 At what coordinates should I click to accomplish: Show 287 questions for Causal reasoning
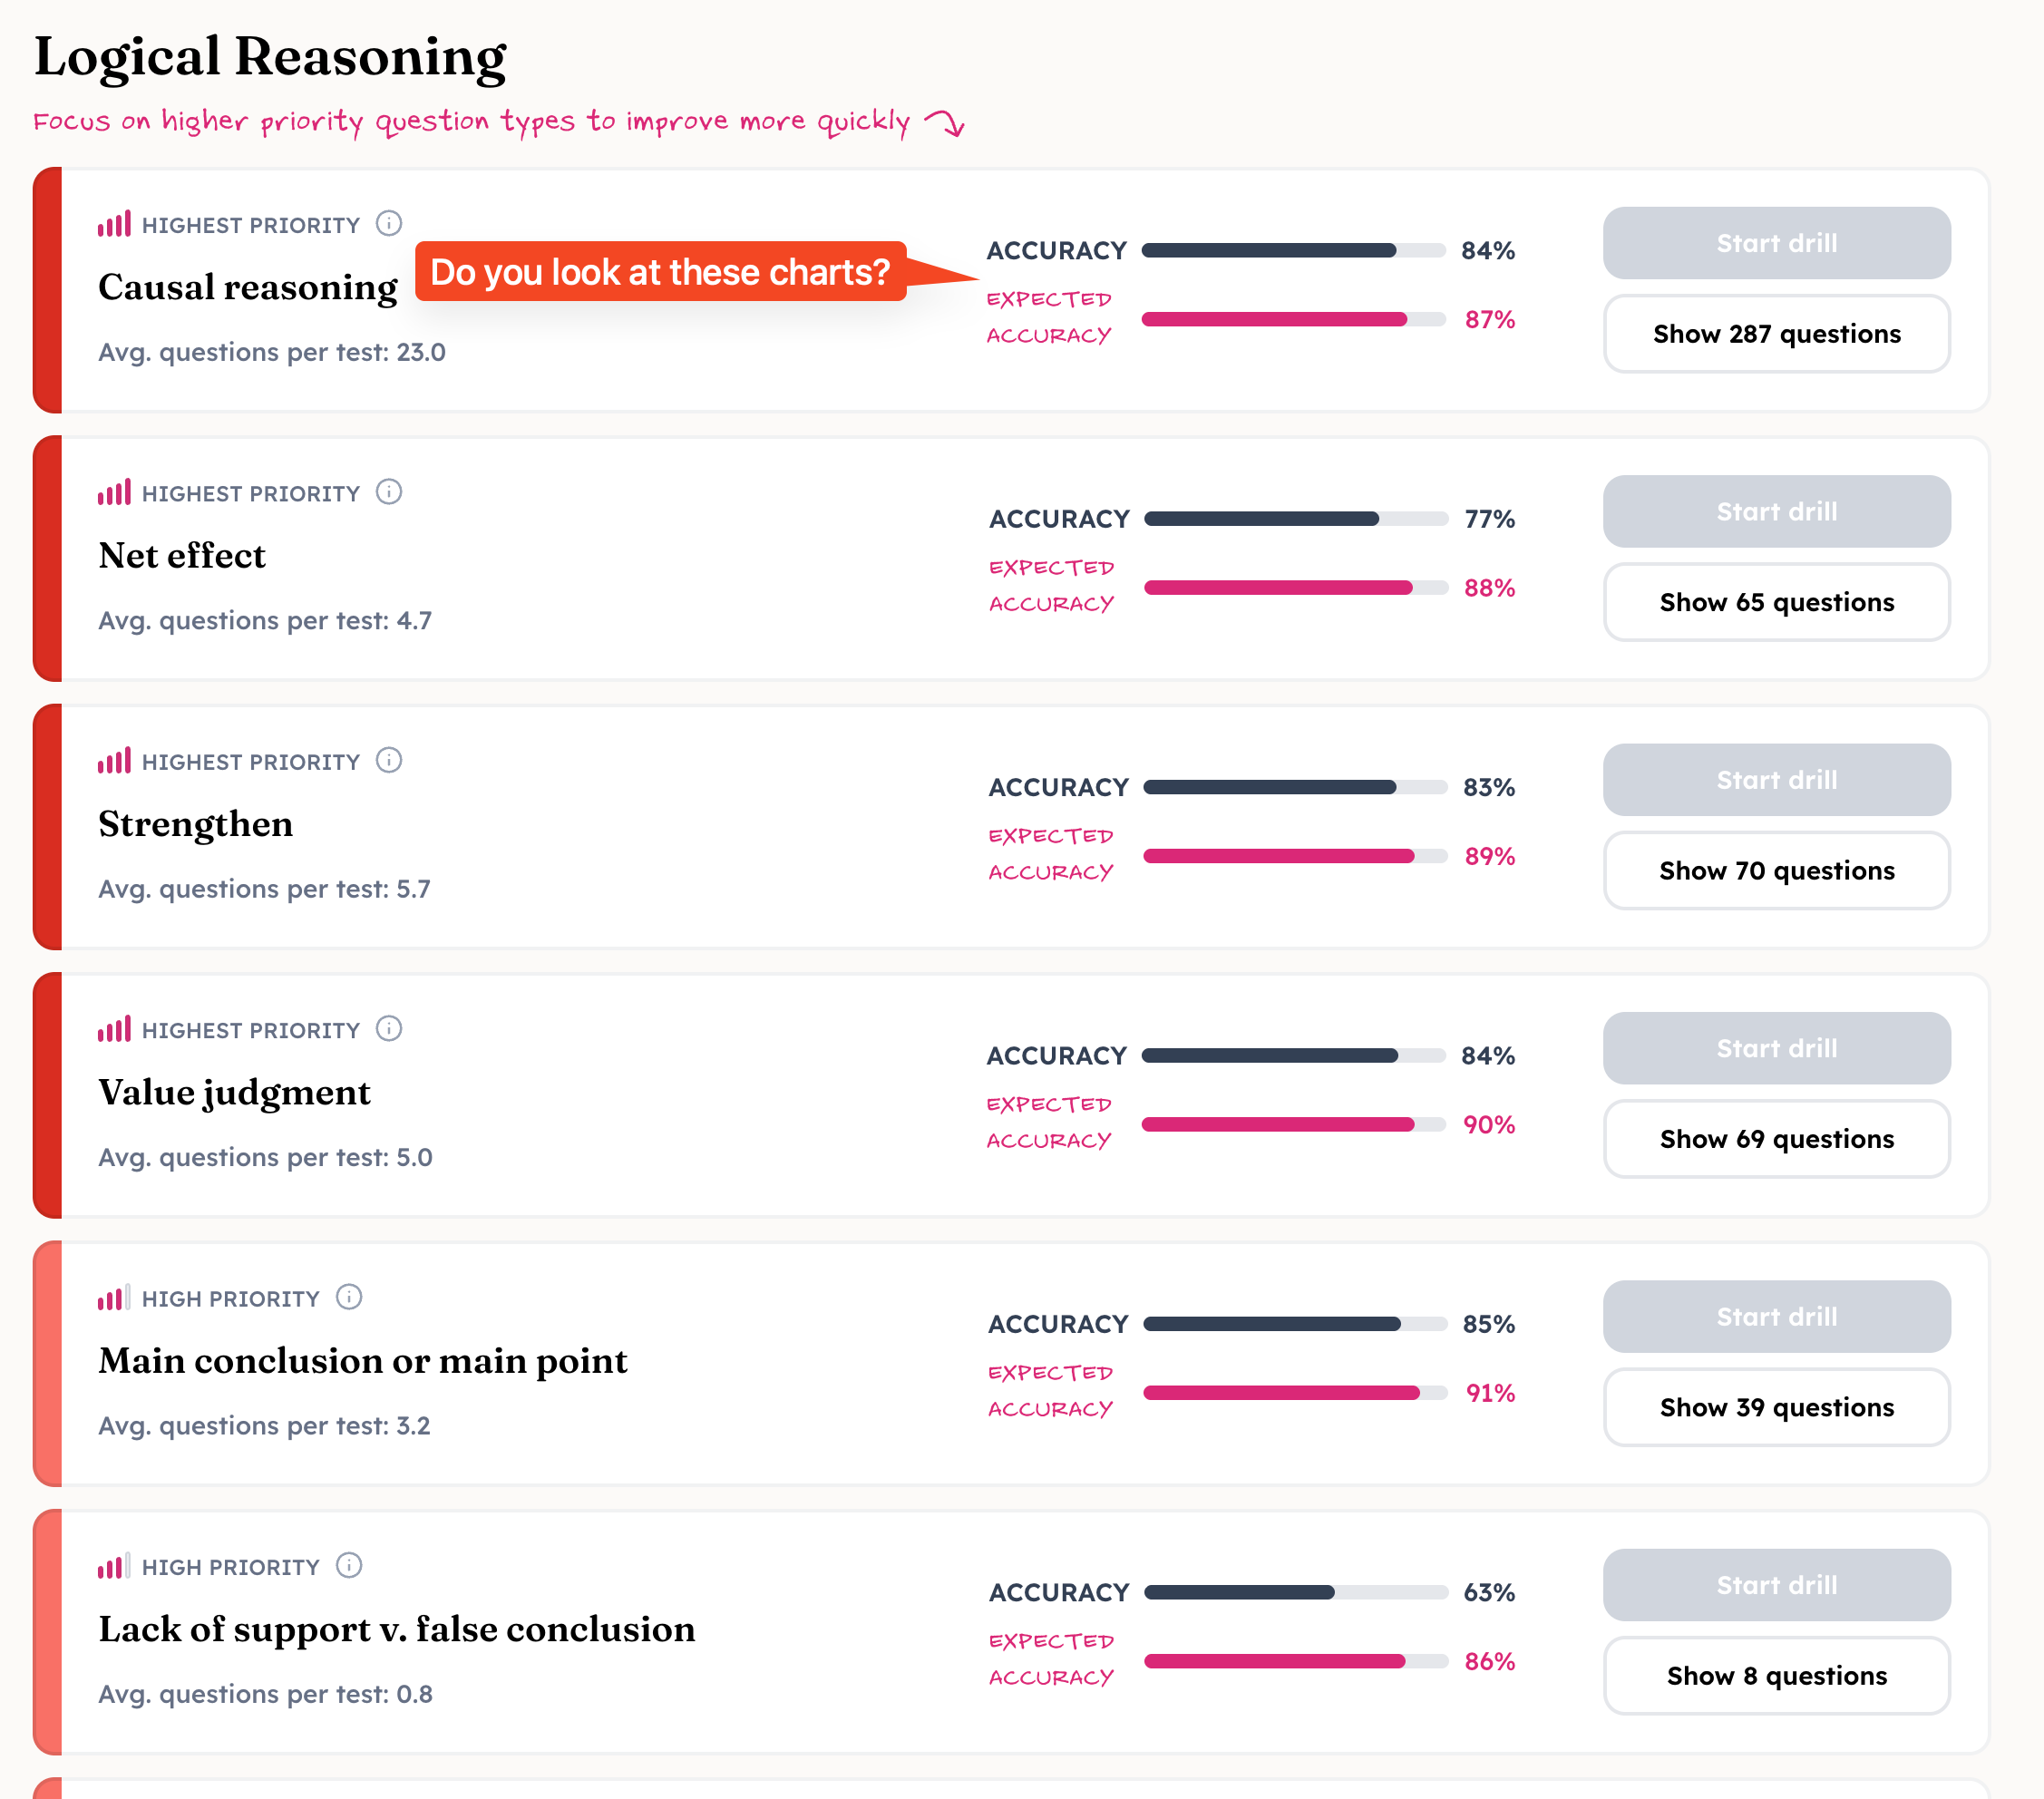[x=1776, y=334]
